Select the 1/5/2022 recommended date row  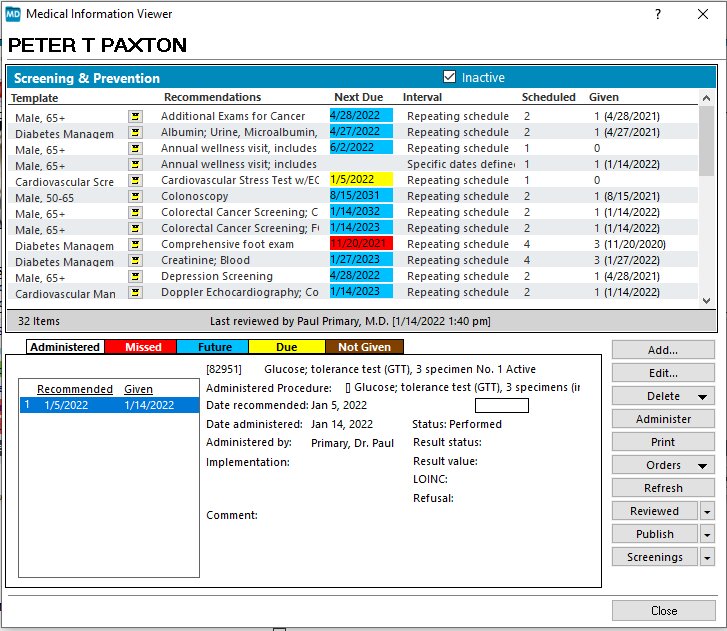coord(109,405)
